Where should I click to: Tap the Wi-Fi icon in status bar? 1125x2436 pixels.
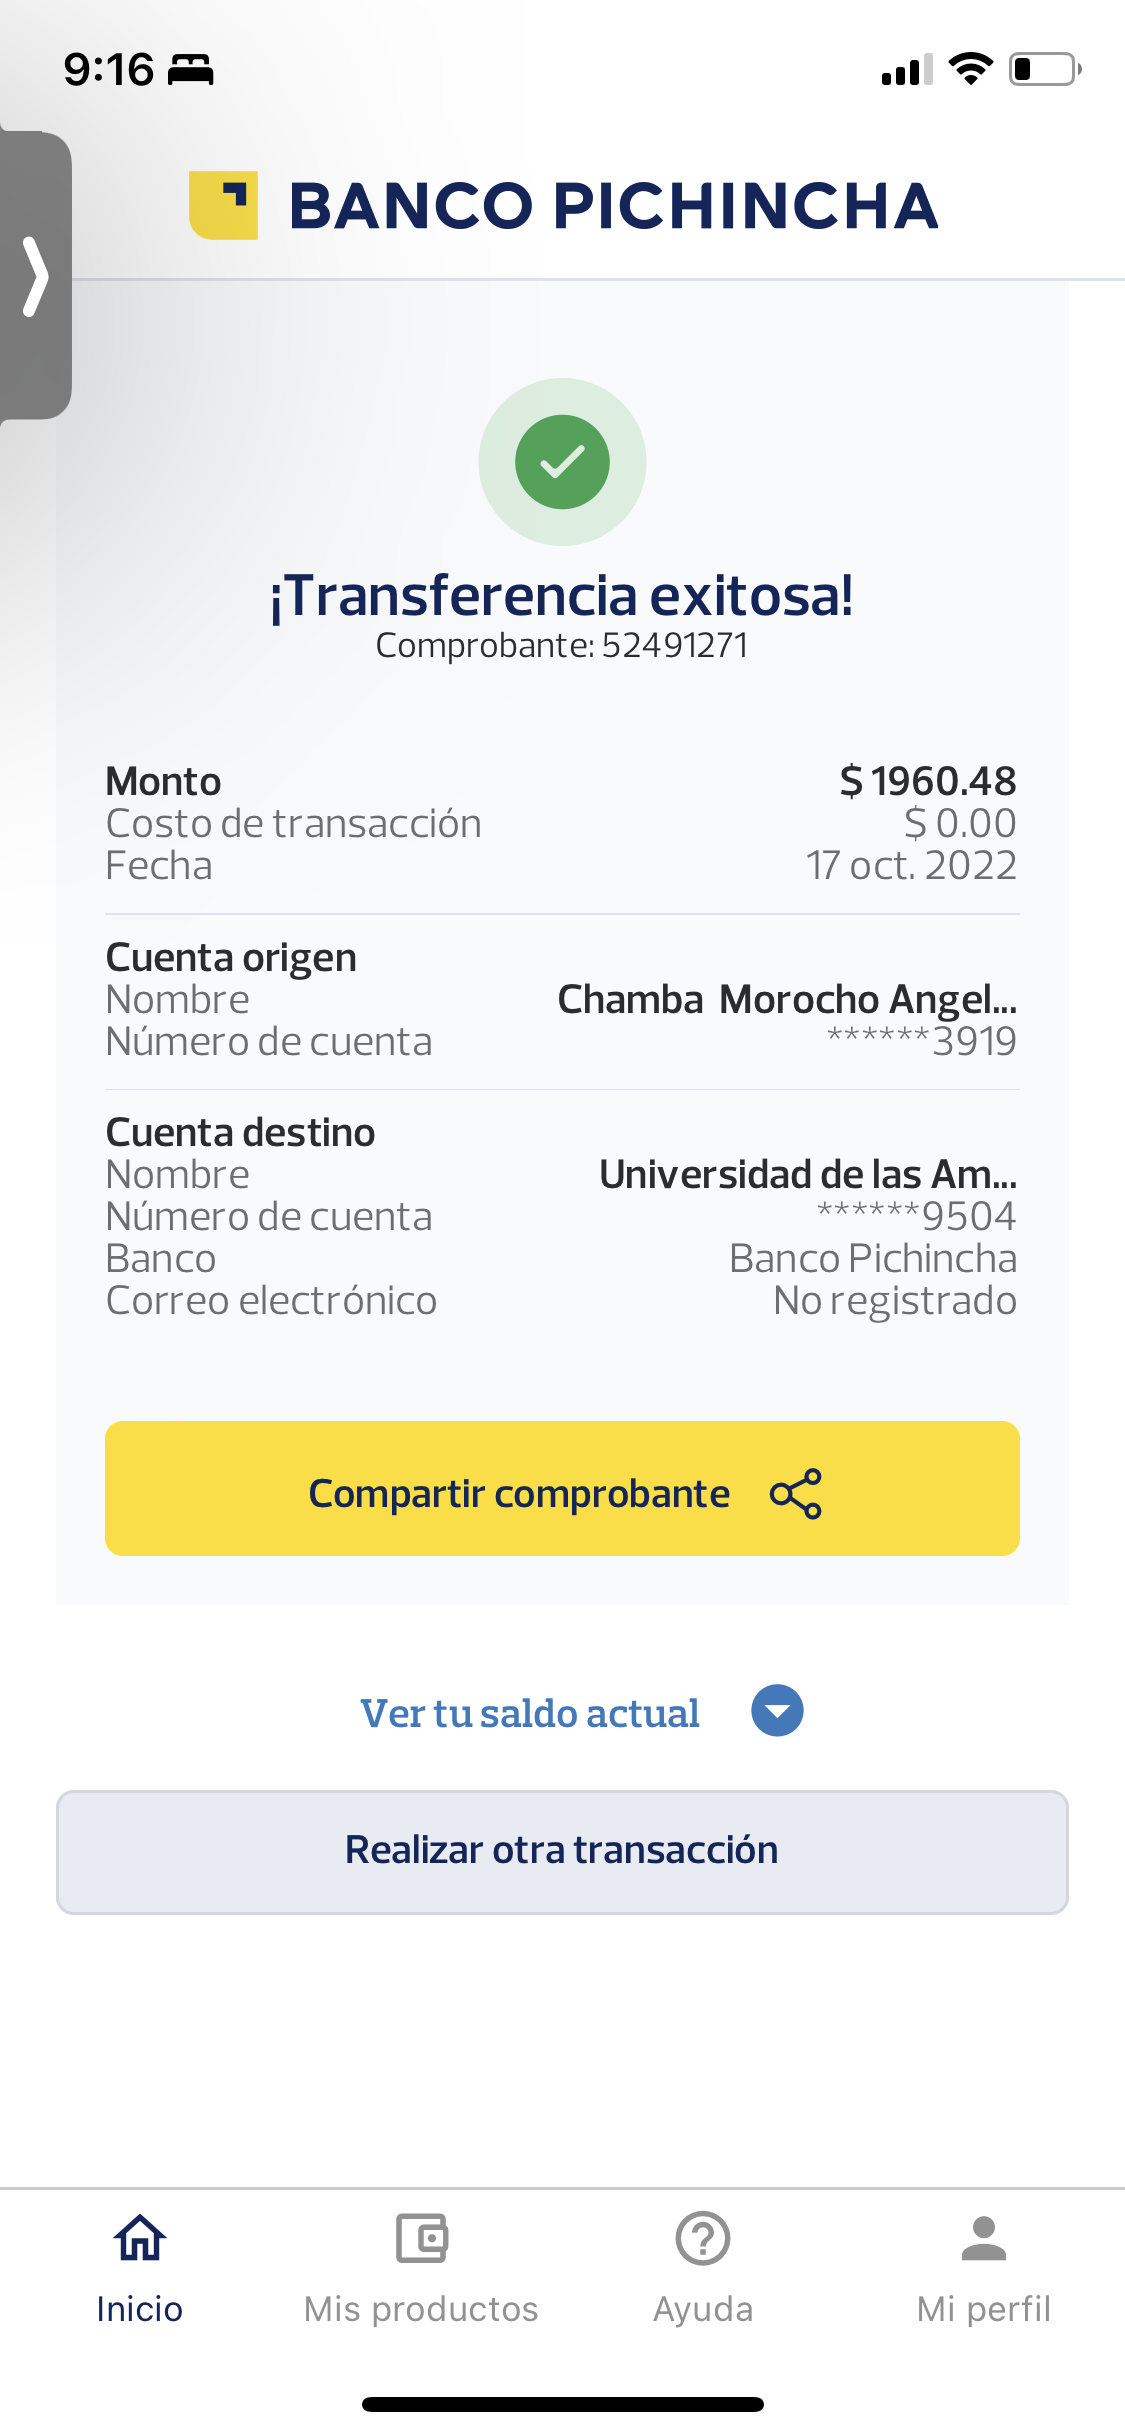pos(970,69)
